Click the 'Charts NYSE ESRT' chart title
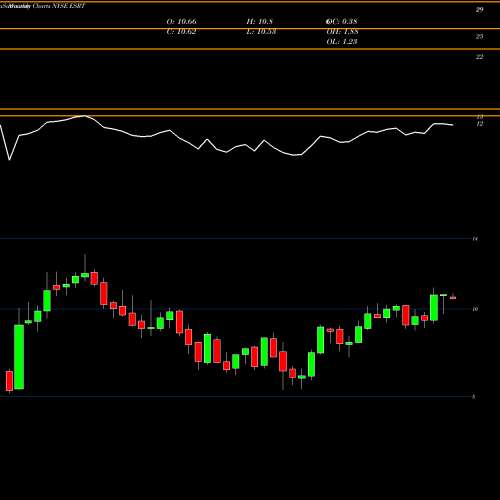Image resolution: width=500 pixels, height=500 pixels. (x=59, y=6)
